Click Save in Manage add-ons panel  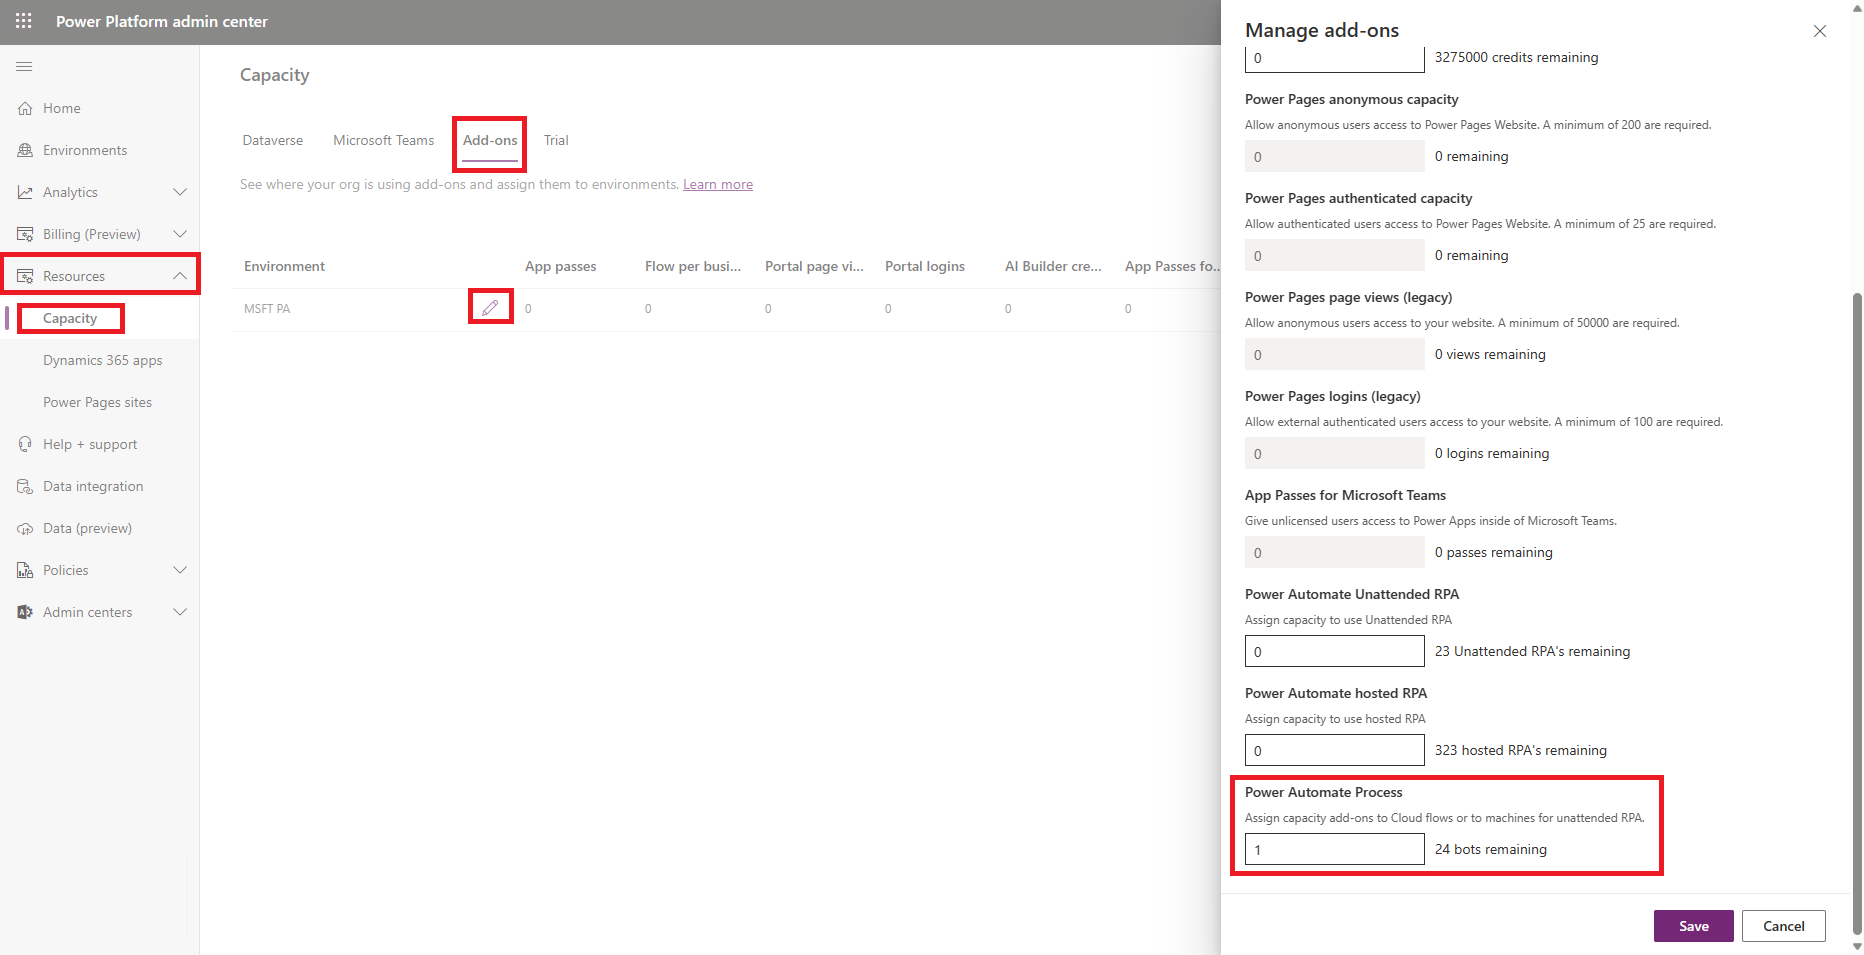point(1693,926)
